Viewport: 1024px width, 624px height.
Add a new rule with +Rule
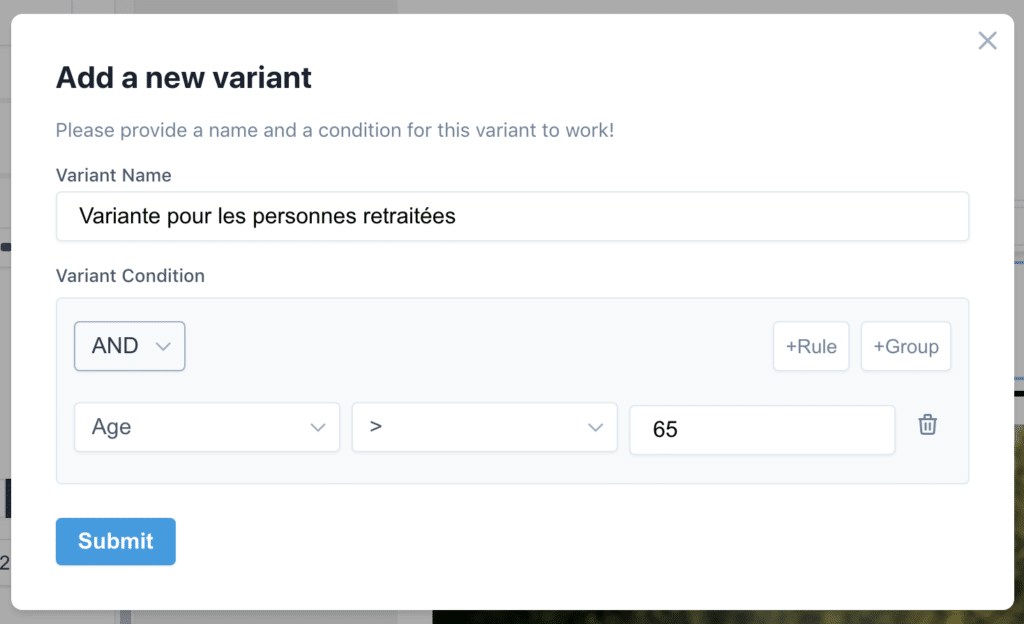[x=811, y=347]
